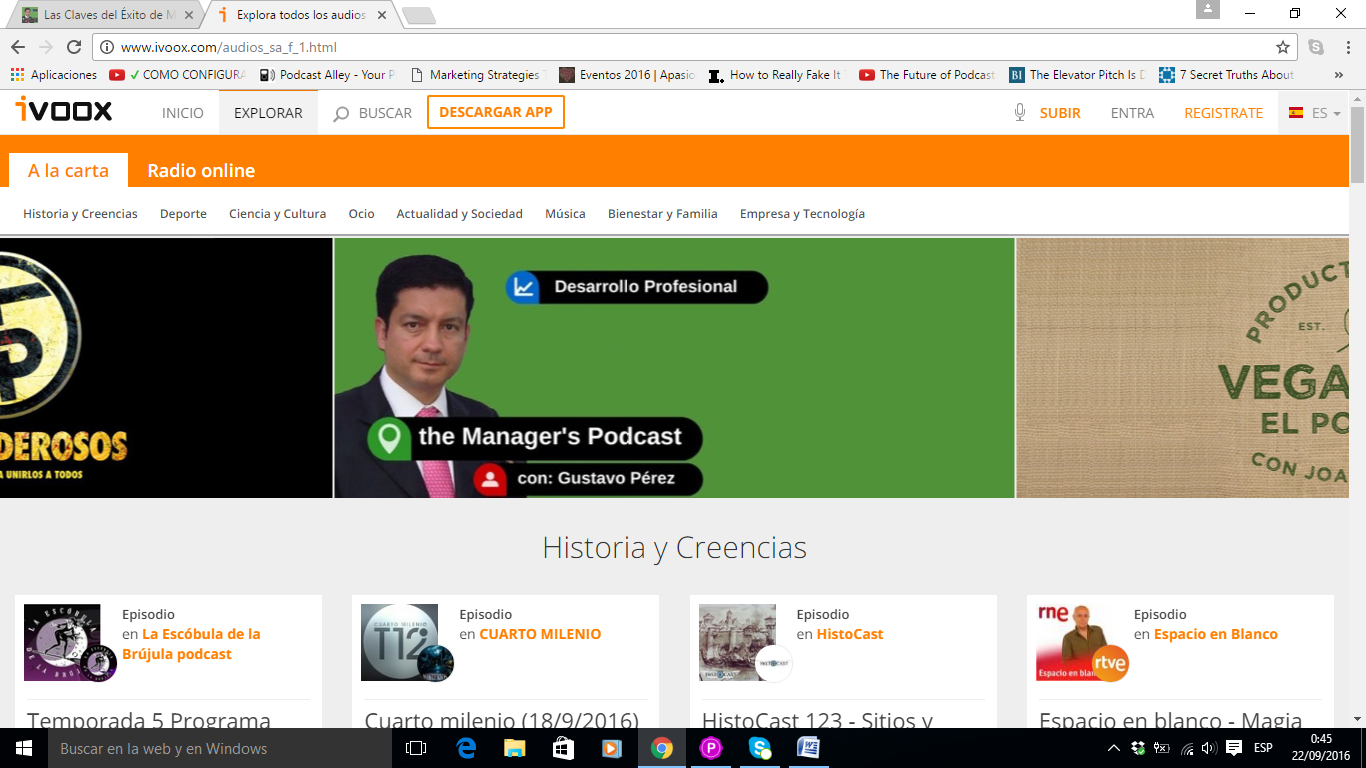Image resolution: width=1366 pixels, height=768 pixels.
Task: Show more bookmarks with the chevron
Action: click(x=1339, y=75)
